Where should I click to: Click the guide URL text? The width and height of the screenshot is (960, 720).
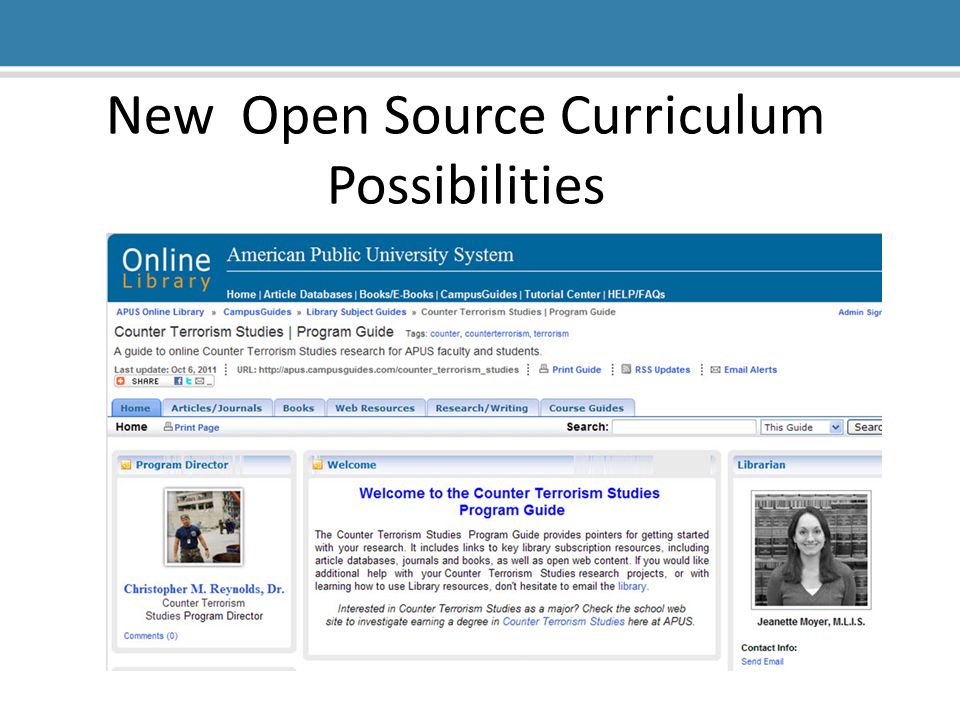click(x=378, y=370)
